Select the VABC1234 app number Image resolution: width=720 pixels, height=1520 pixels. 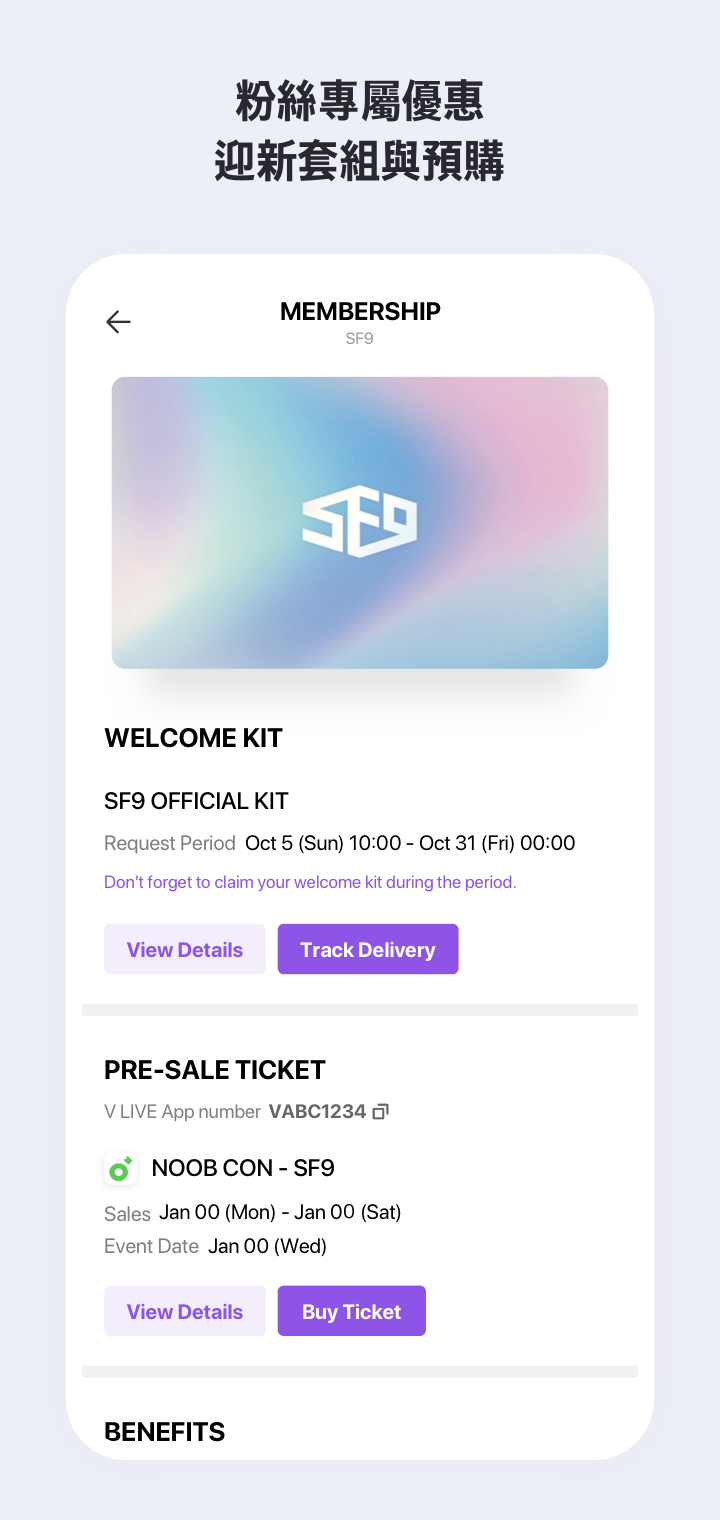pyautogui.click(x=317, y=1112)
